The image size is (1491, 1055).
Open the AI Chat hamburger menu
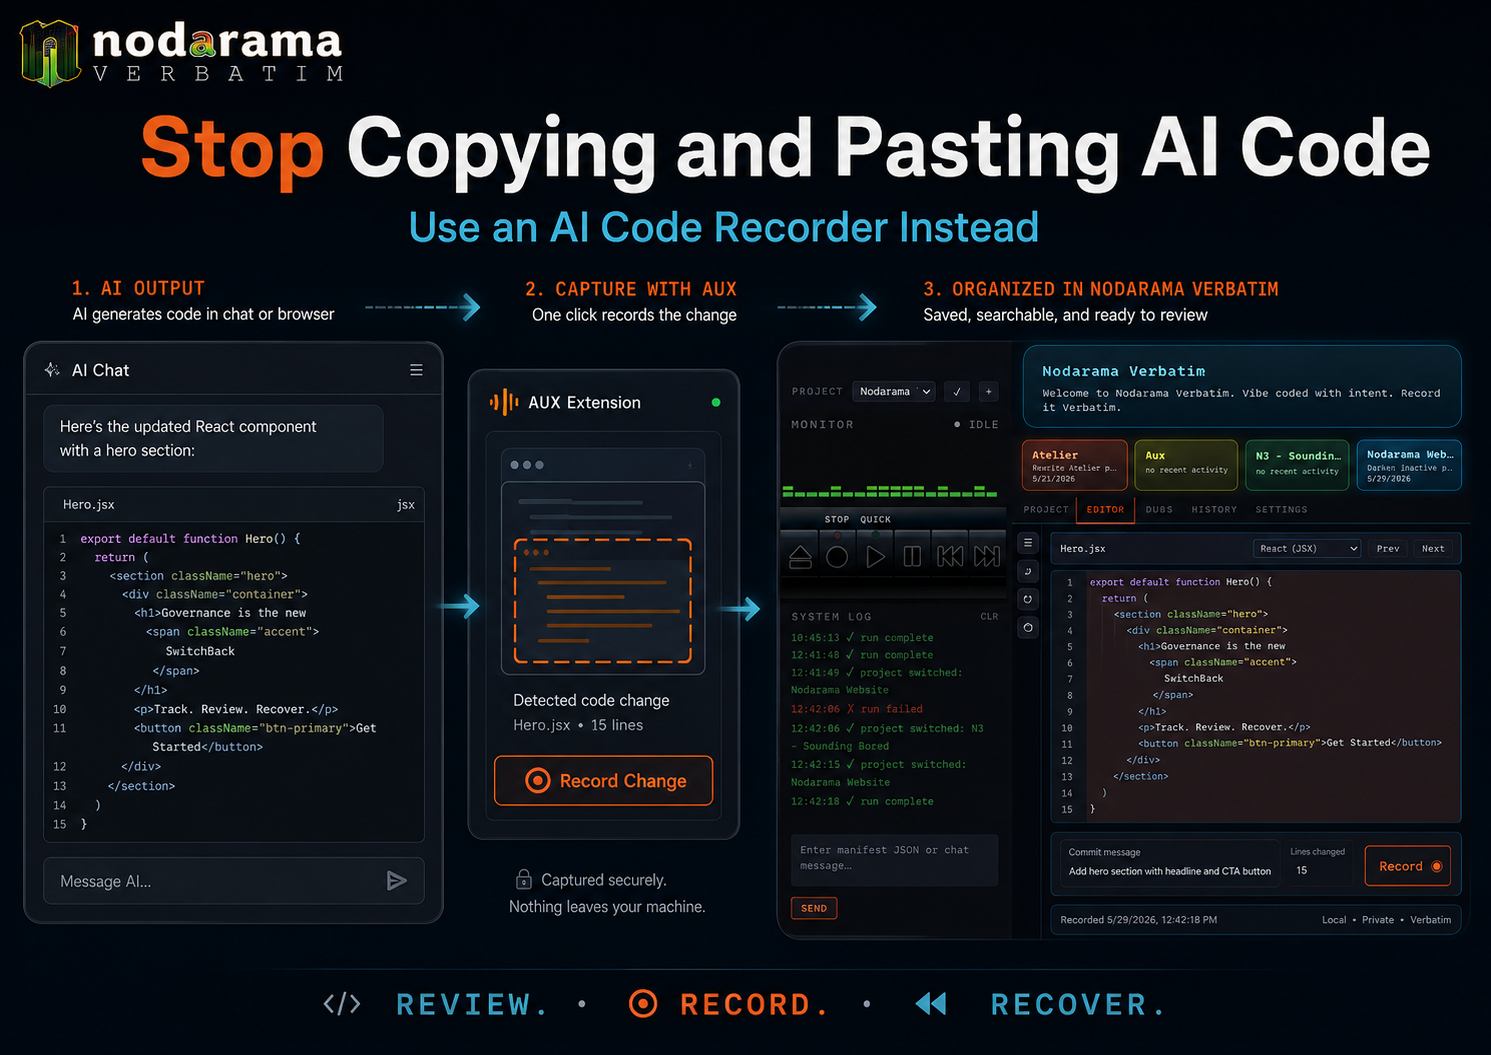pyautogui.click(x=416, y=370)
